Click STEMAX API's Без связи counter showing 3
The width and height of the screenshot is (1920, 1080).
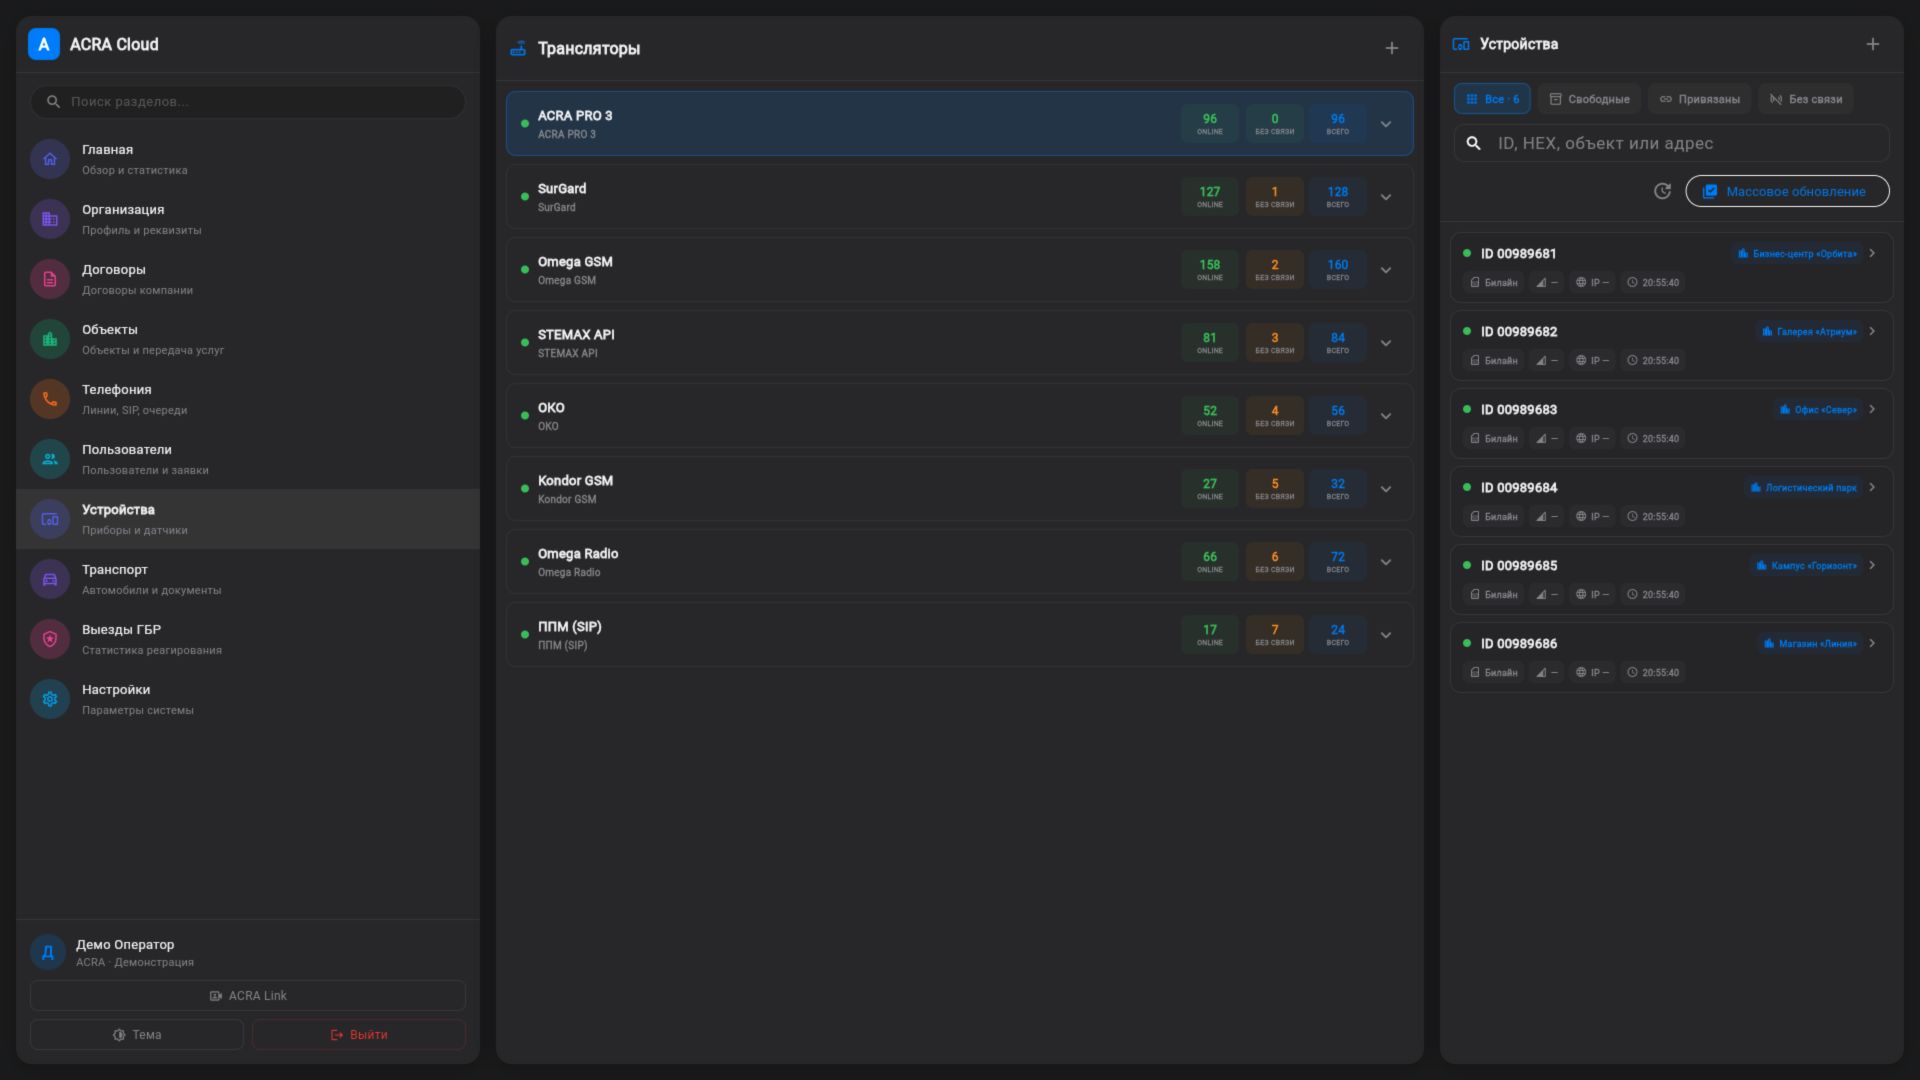coord(1274,343)
